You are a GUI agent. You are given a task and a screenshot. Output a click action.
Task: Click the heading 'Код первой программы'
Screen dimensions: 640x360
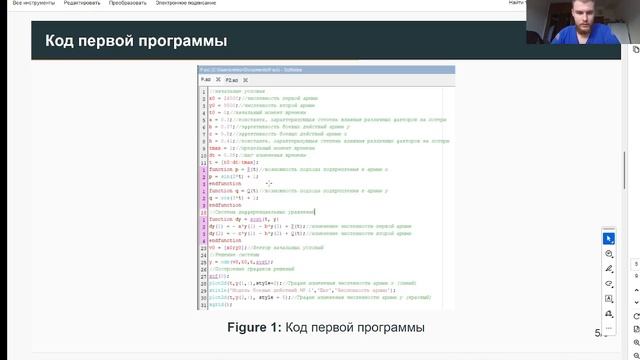click(x=136, y=41)
